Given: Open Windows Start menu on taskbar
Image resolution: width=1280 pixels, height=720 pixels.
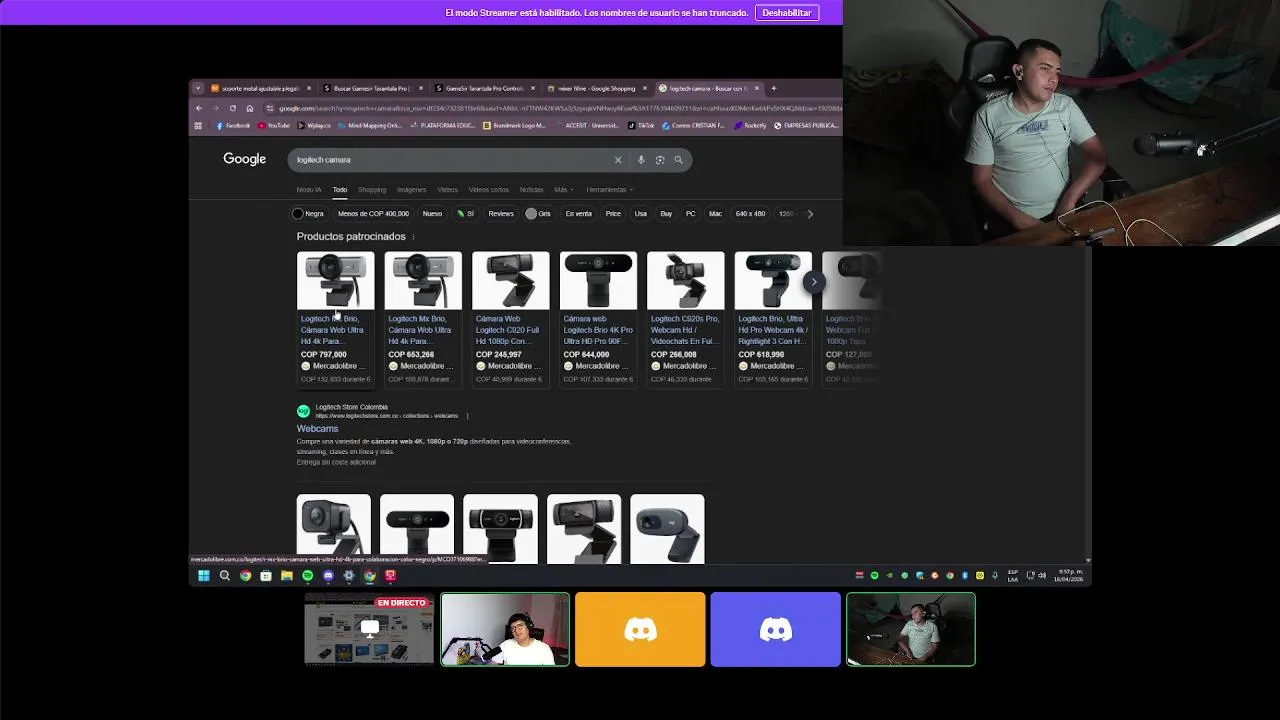Looking at the screenshot, I should point(204,576).
